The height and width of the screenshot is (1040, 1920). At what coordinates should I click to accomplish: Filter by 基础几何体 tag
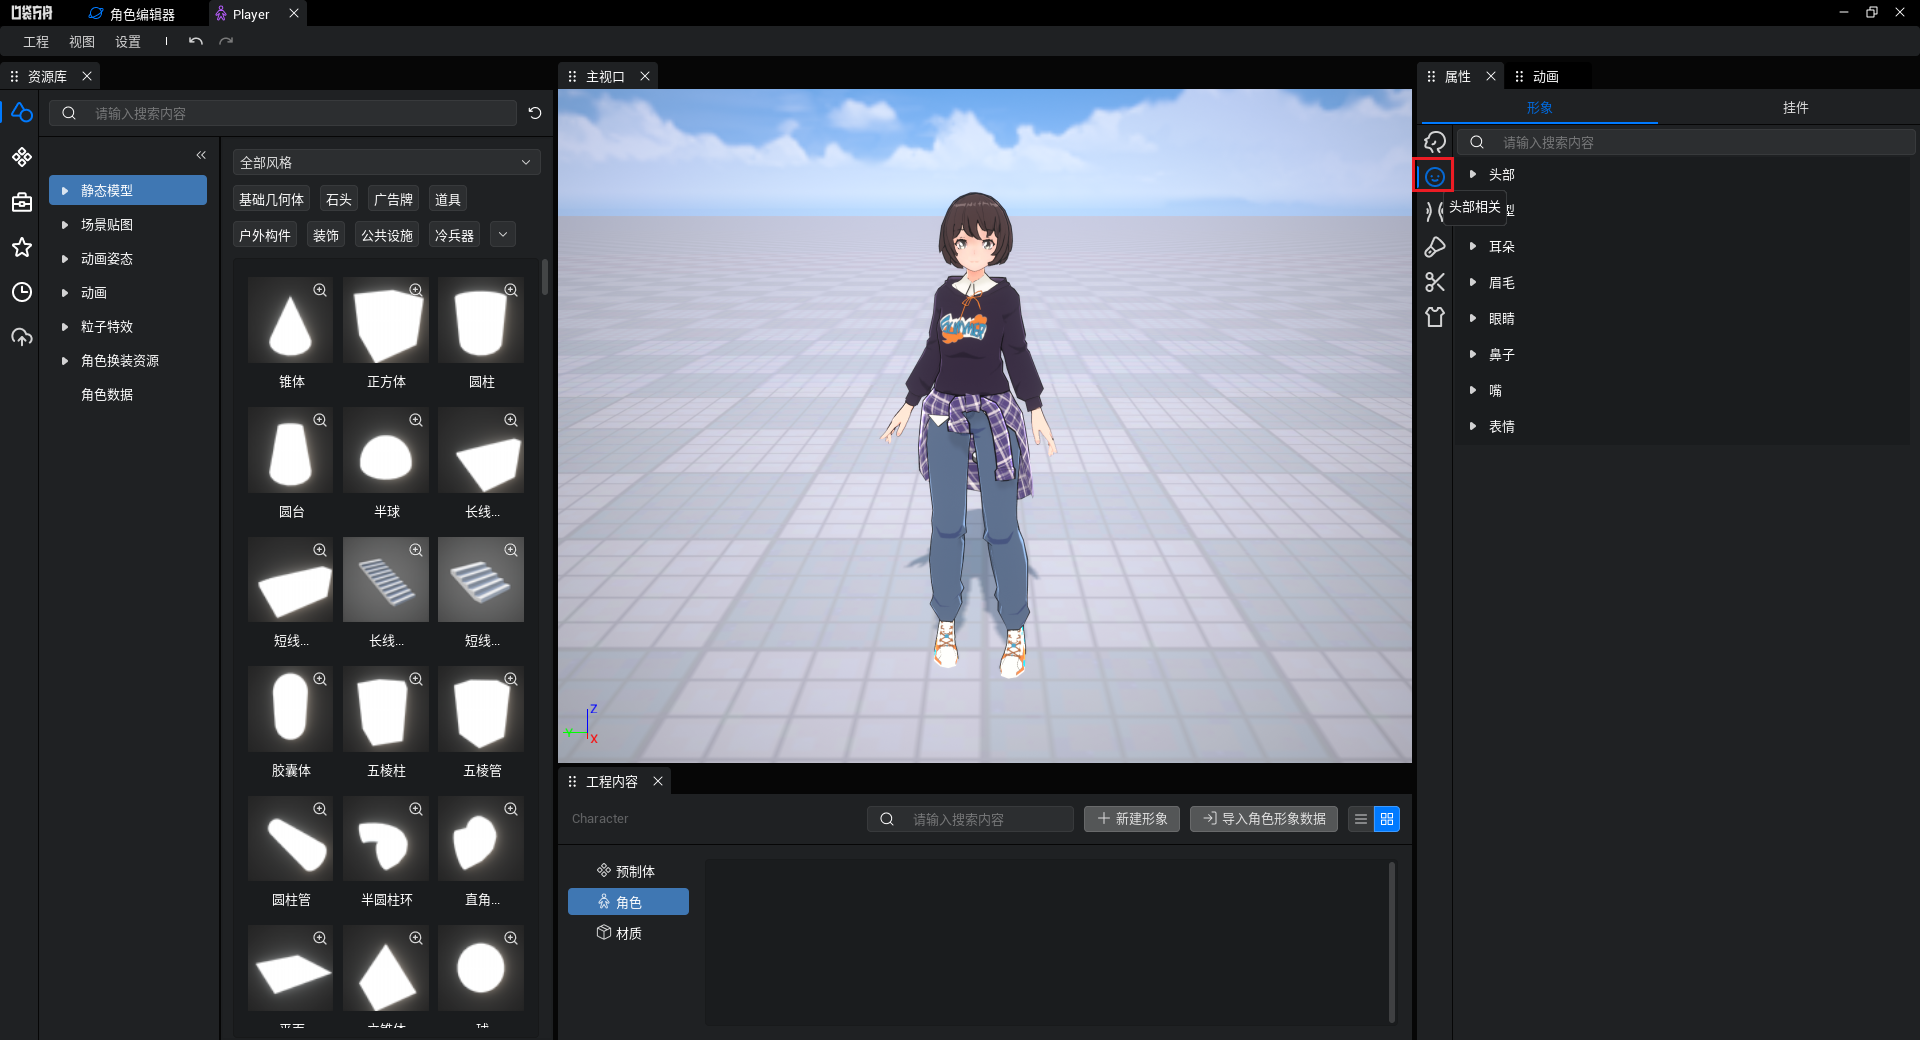point(271,200)
